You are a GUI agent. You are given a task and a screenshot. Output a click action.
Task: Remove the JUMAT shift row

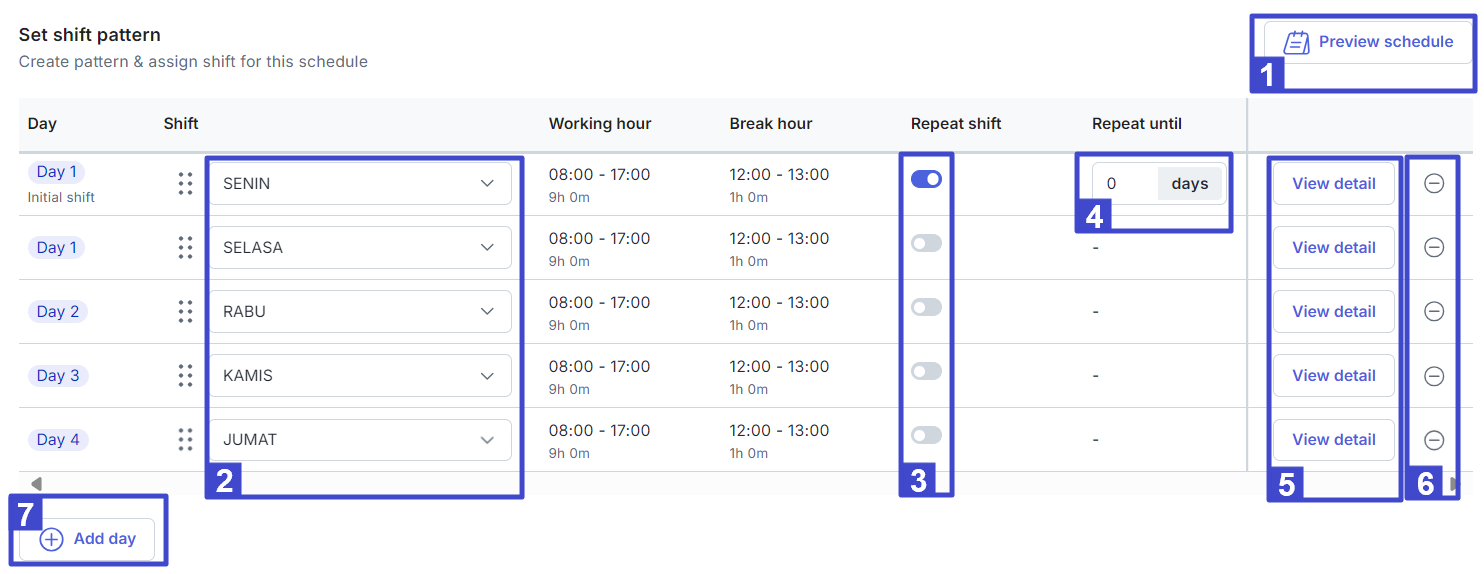tap(1433, 439)
